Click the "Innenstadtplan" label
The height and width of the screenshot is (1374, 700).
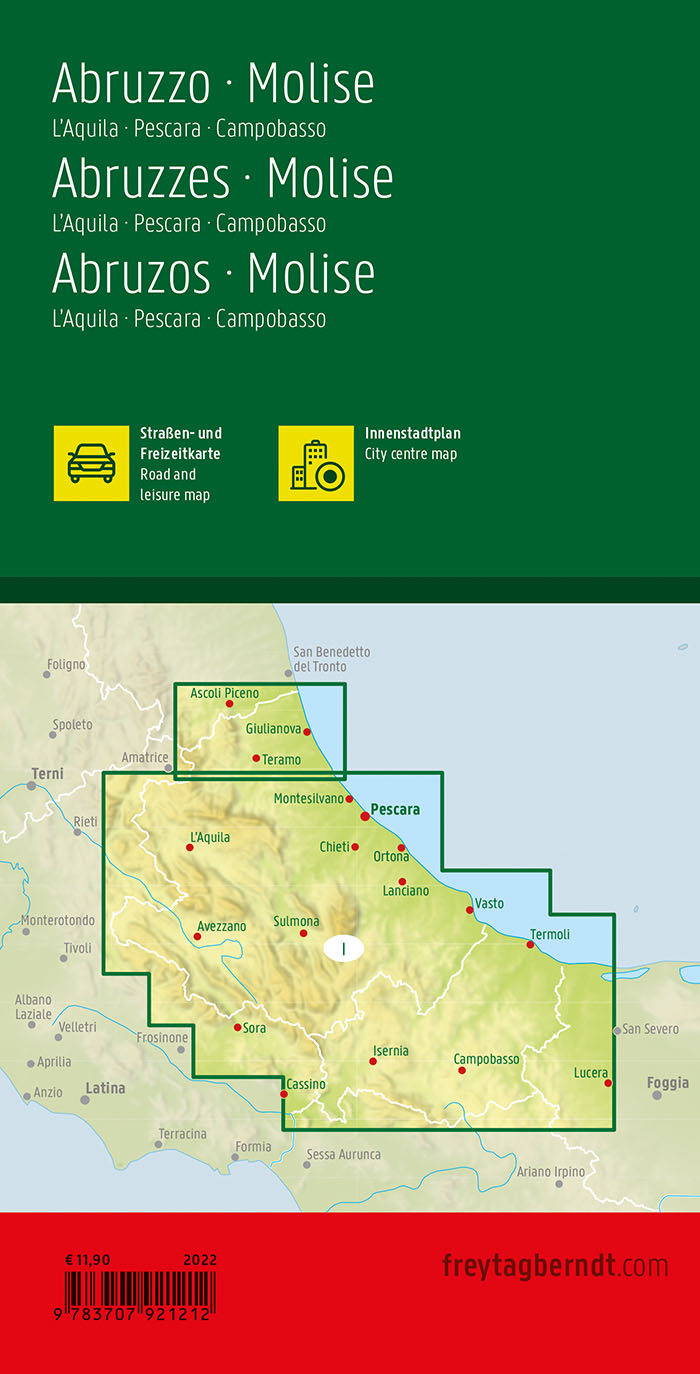click(412, 434)
